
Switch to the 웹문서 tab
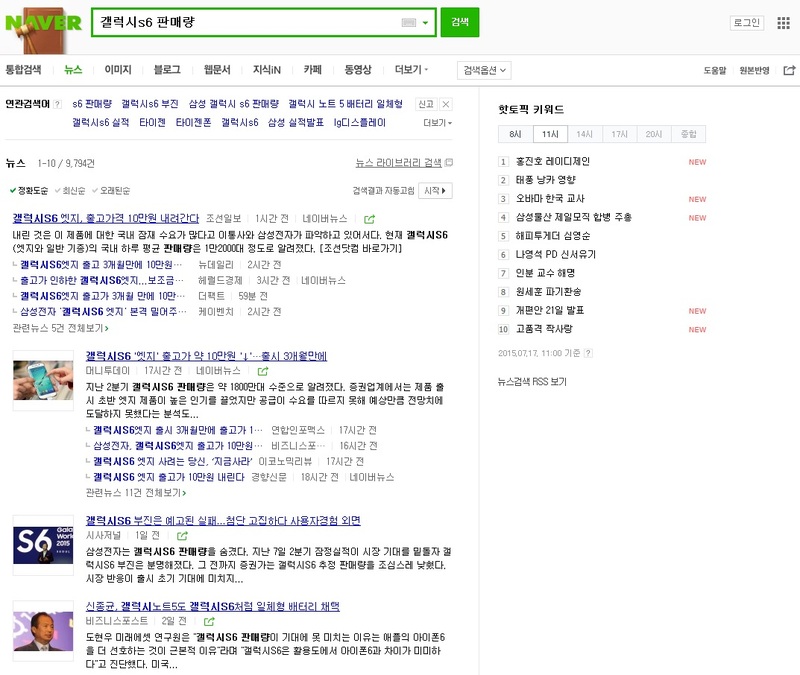pos(217,70)
